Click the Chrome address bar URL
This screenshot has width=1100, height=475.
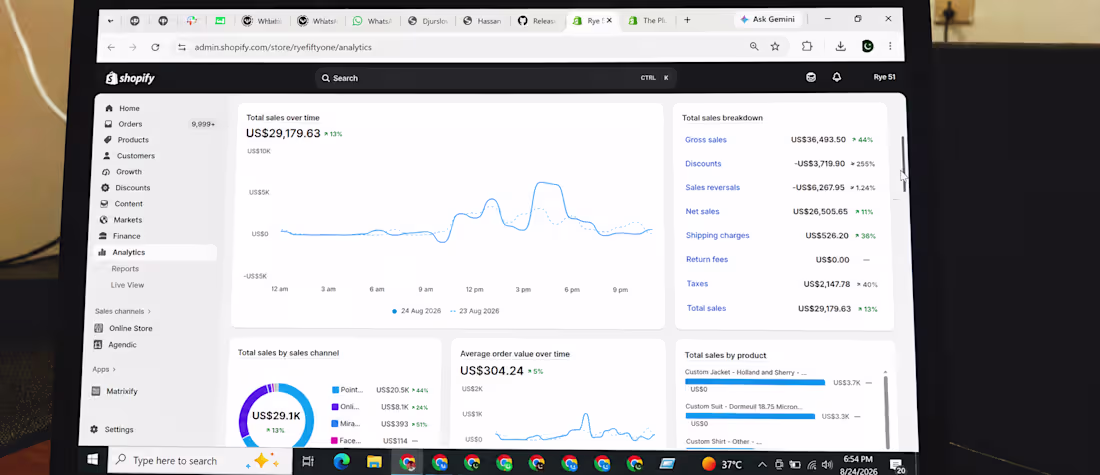(283, 47)
